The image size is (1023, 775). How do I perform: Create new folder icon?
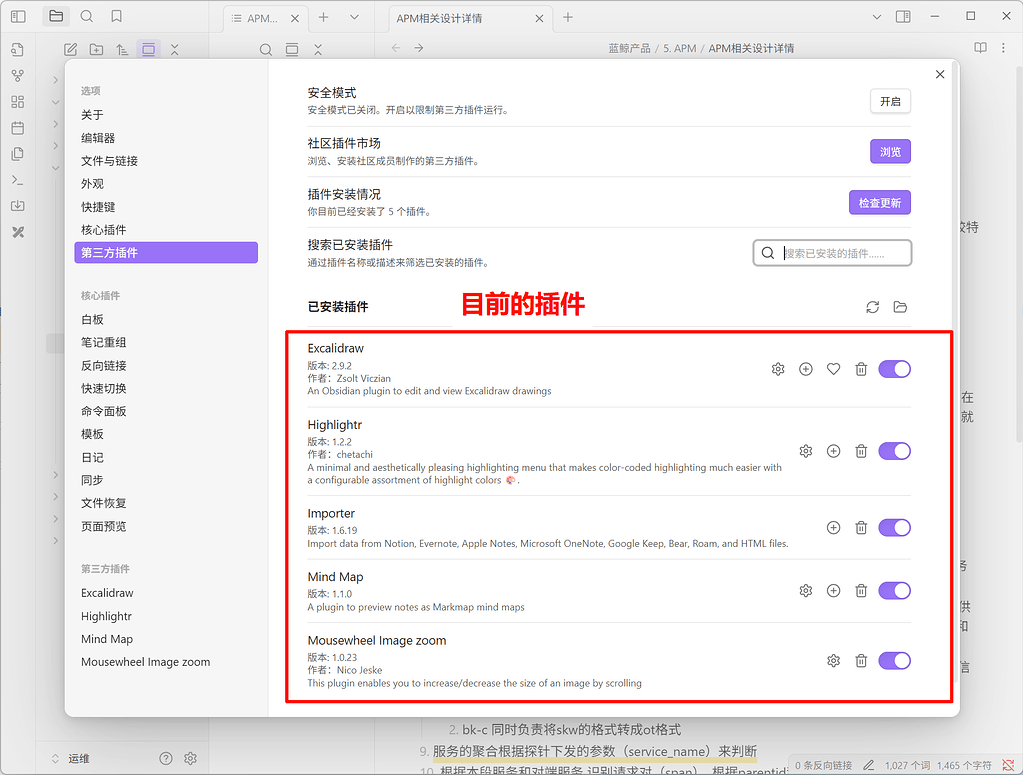pyautogui.click(x=97, y=50)
